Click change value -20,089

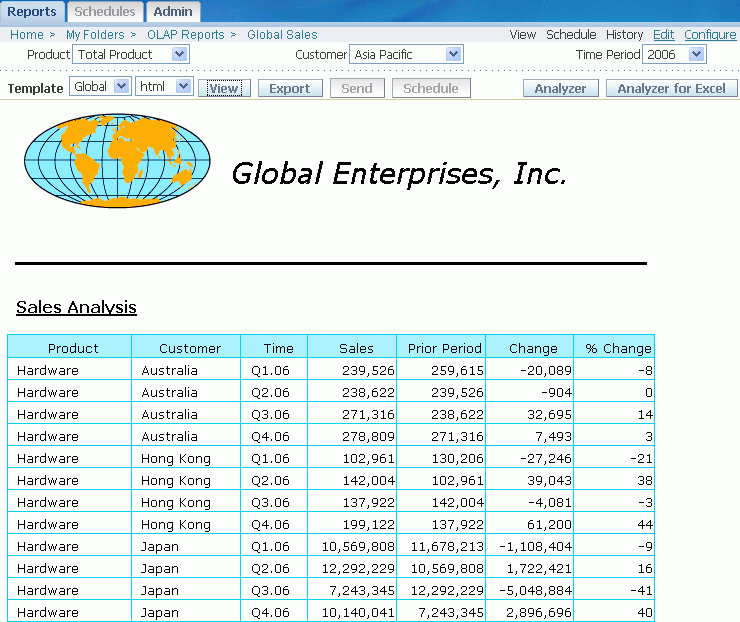pos(546,370)
